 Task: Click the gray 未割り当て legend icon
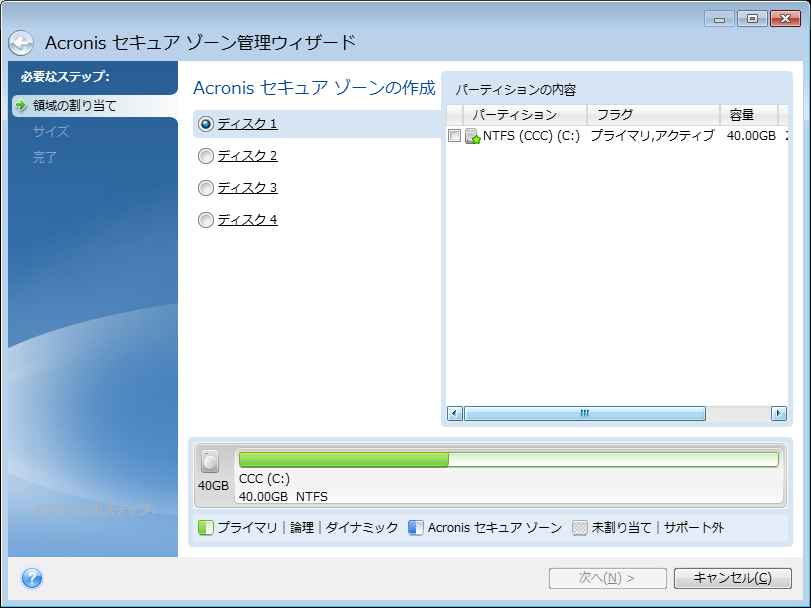pos(580,527)
